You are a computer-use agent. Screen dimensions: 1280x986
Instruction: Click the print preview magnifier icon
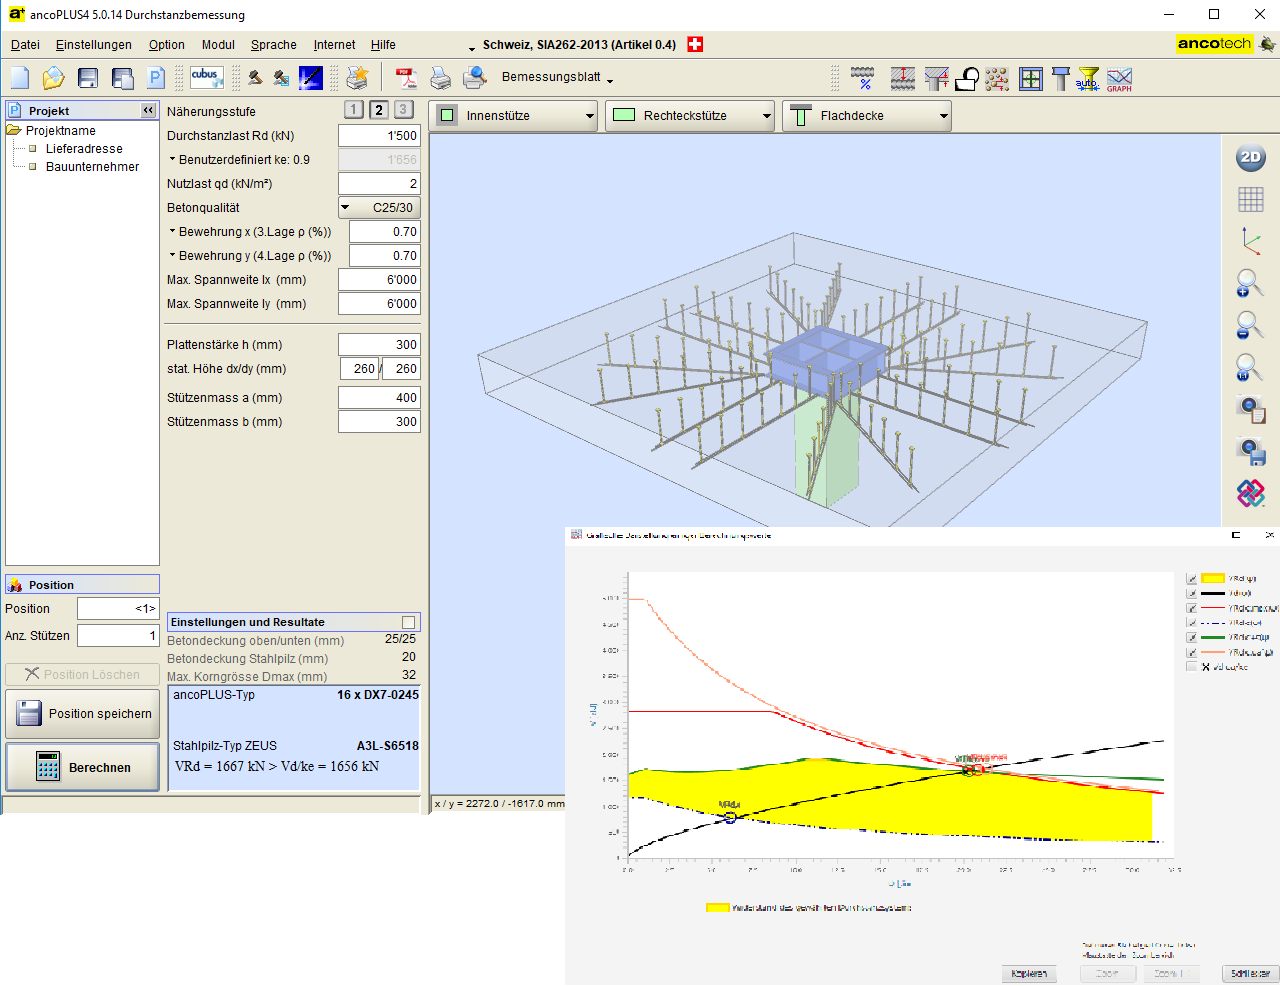tap(474, 78)
